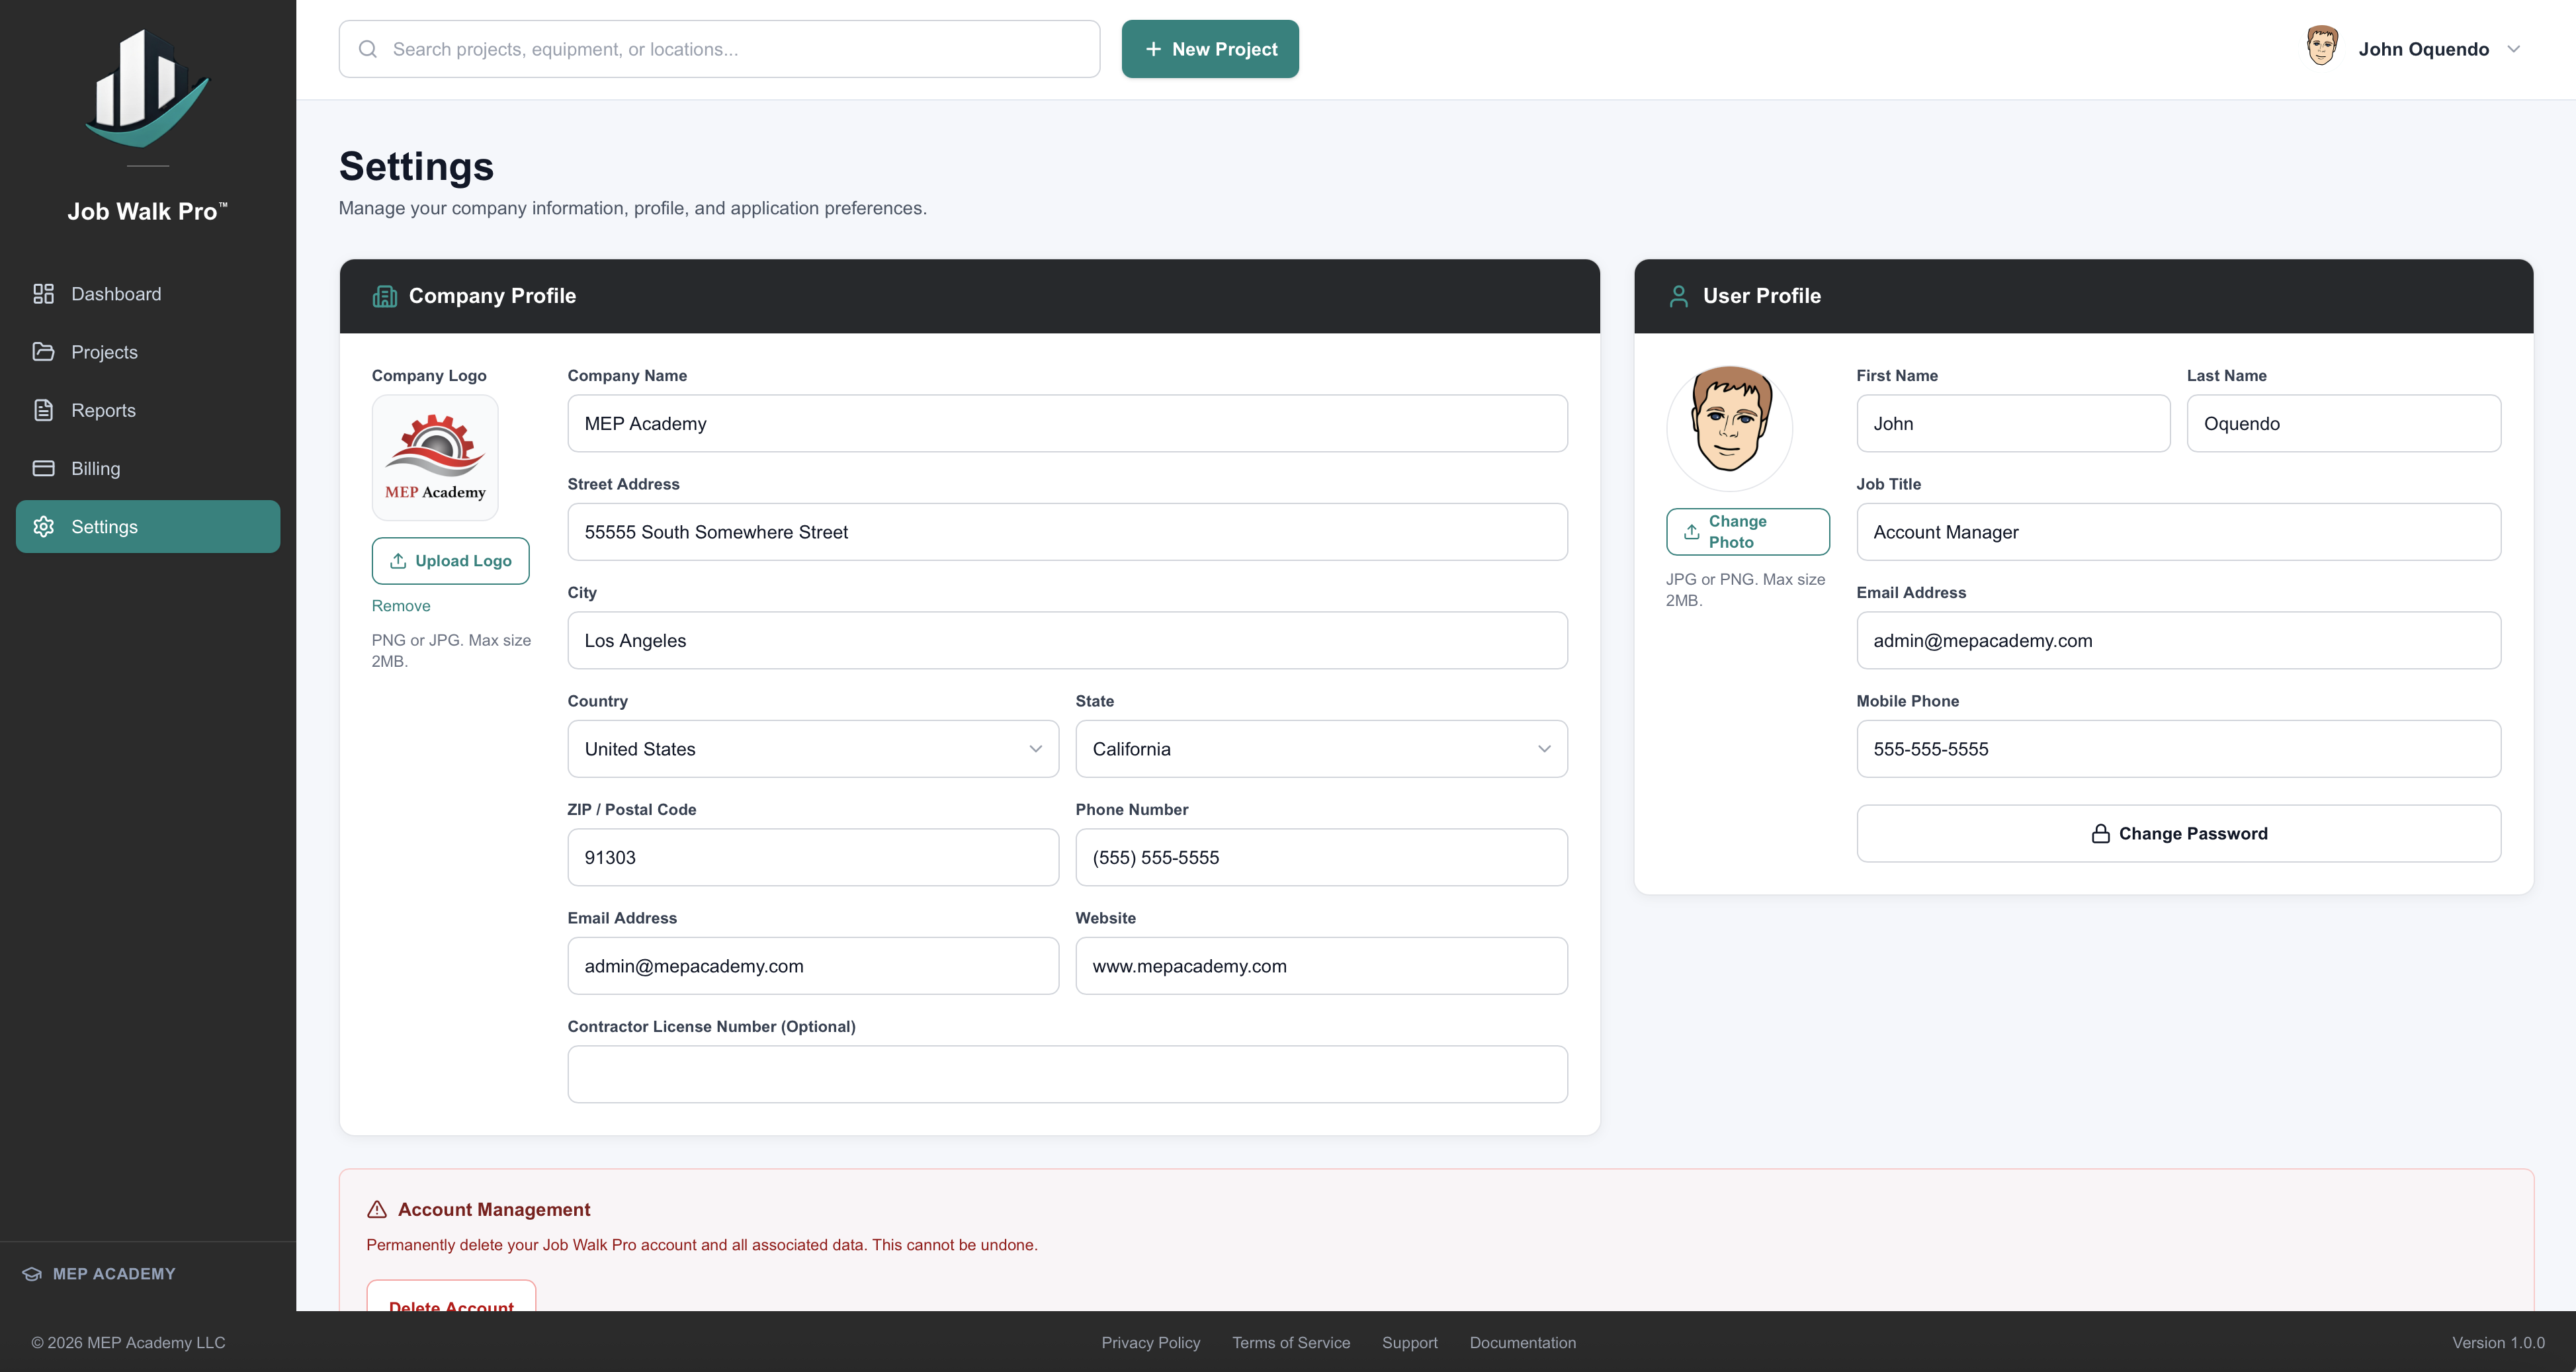Click the Version 1.0.0 text
2576x1372 pixels.
2498,1343
